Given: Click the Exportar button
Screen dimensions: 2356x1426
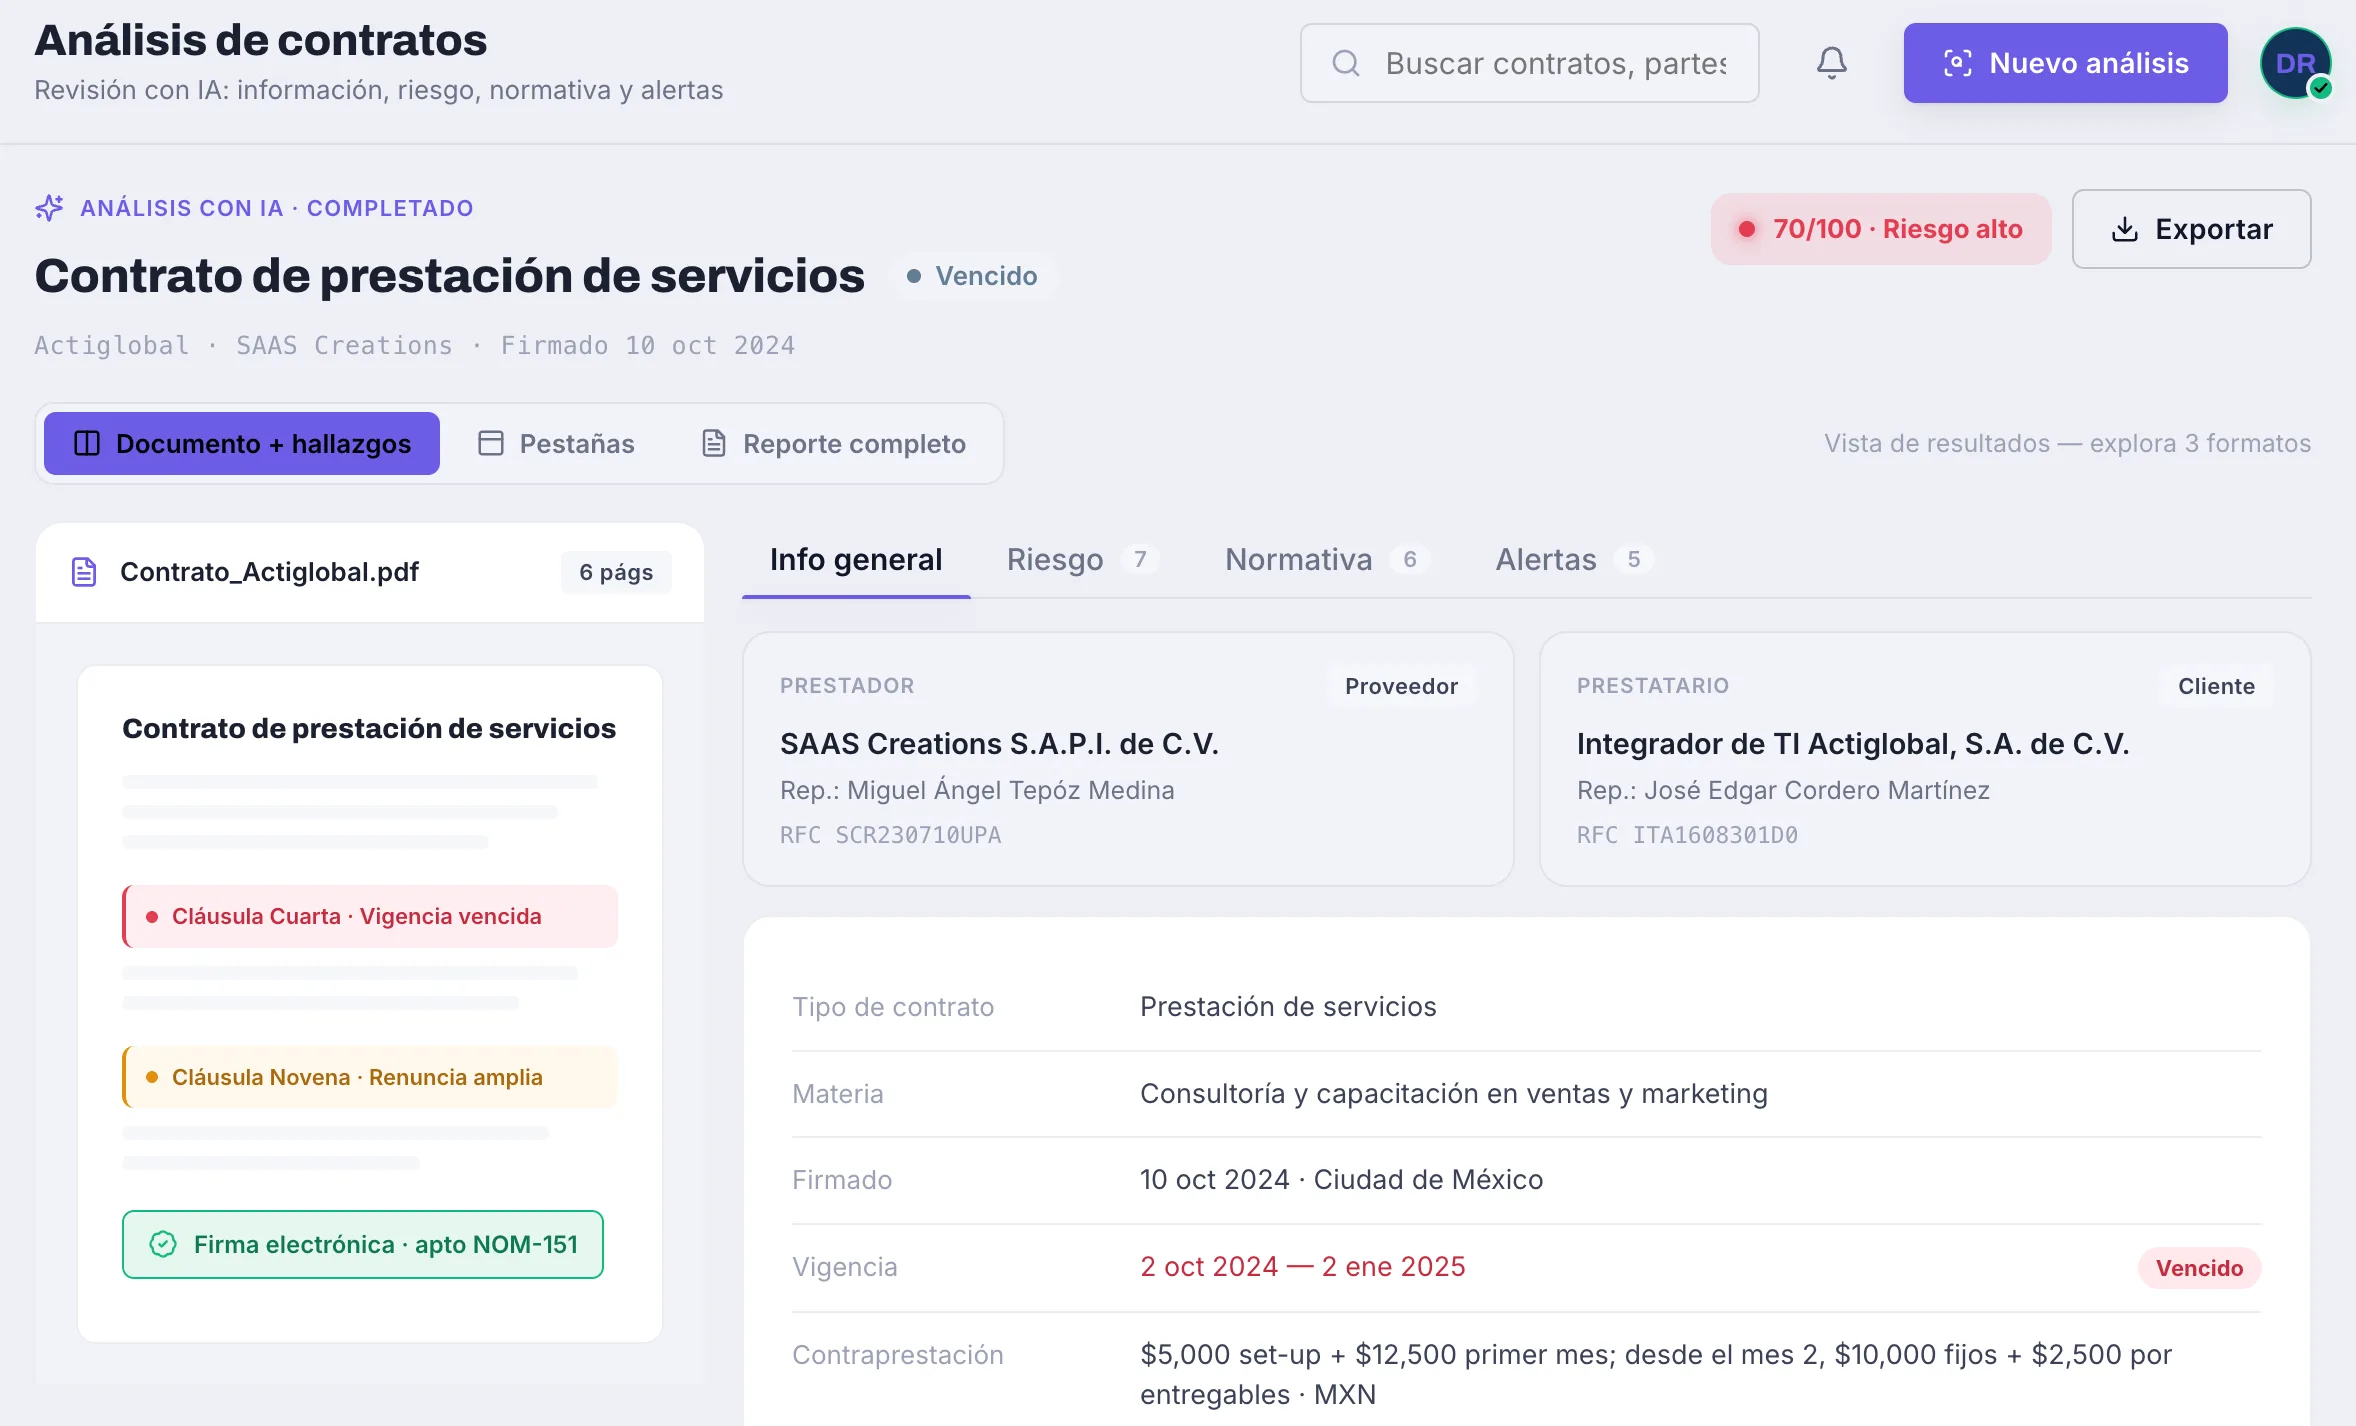Looking at the screenshot, I should [x=2191, y=229].
